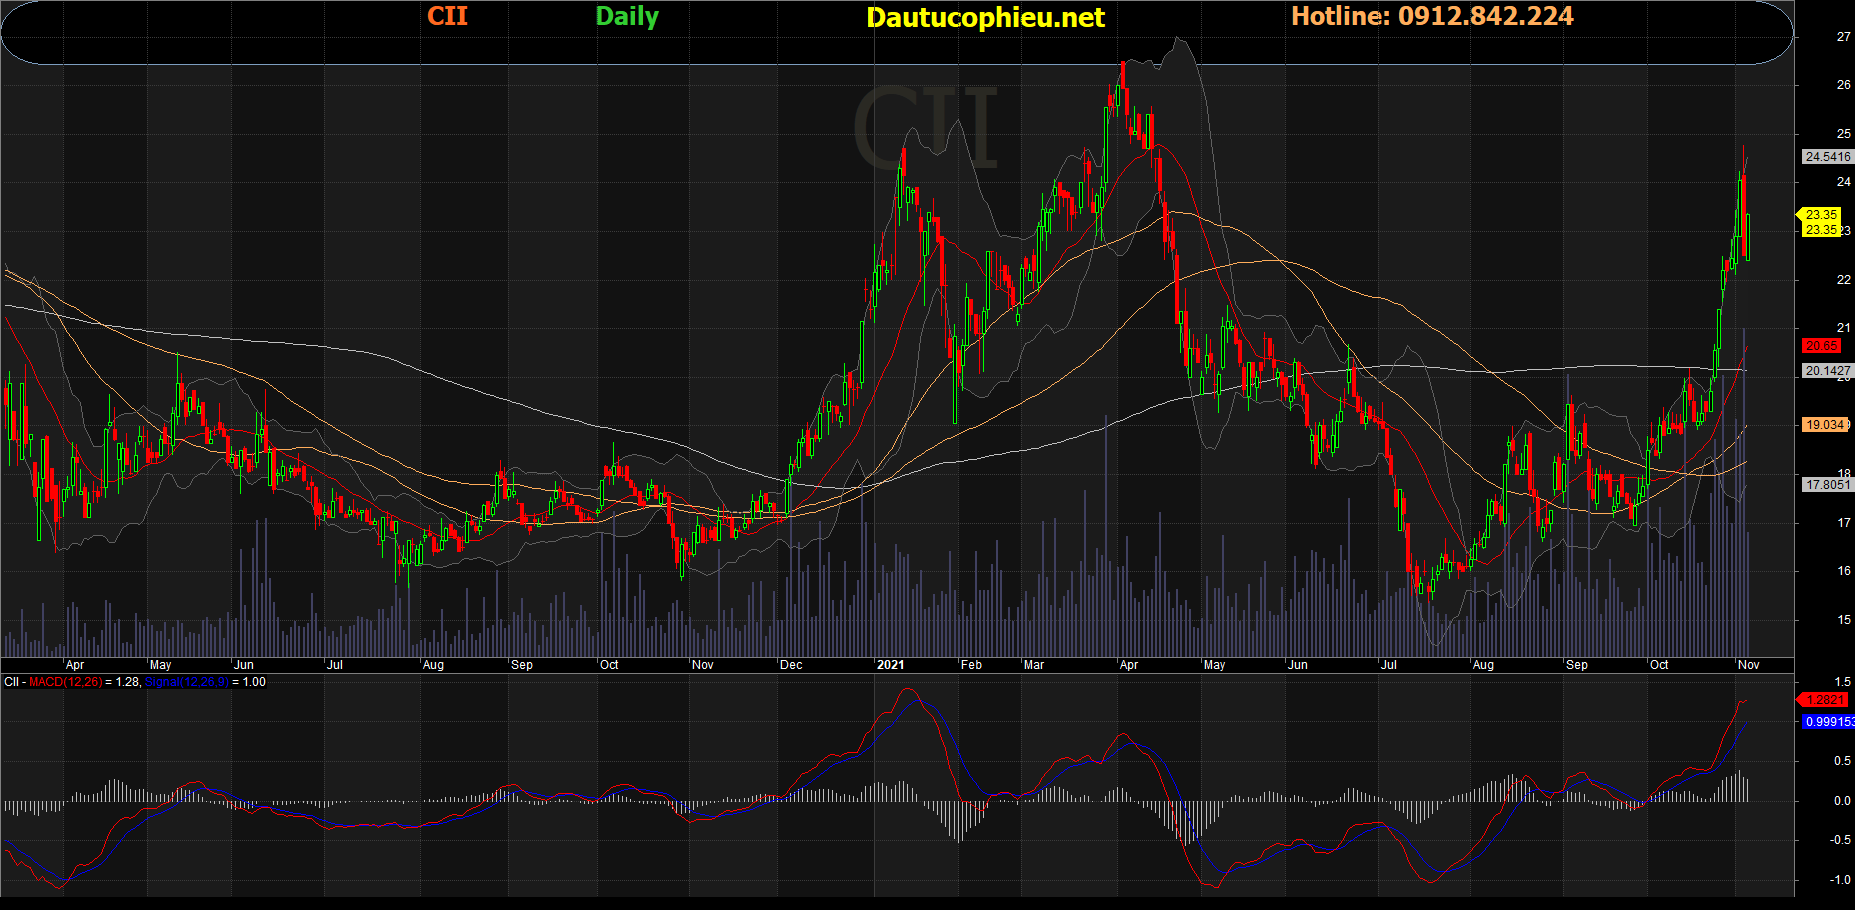Screen dimensions: 1855x910
Task: Click the 2021 marker on time axis
Action: point(890,665)
